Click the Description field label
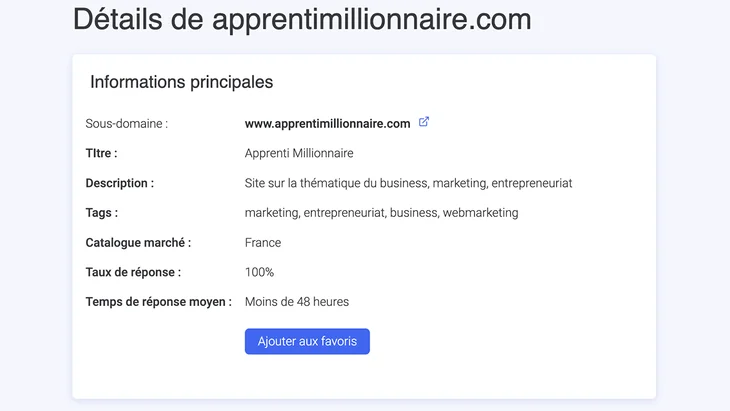 pos(120,183)
